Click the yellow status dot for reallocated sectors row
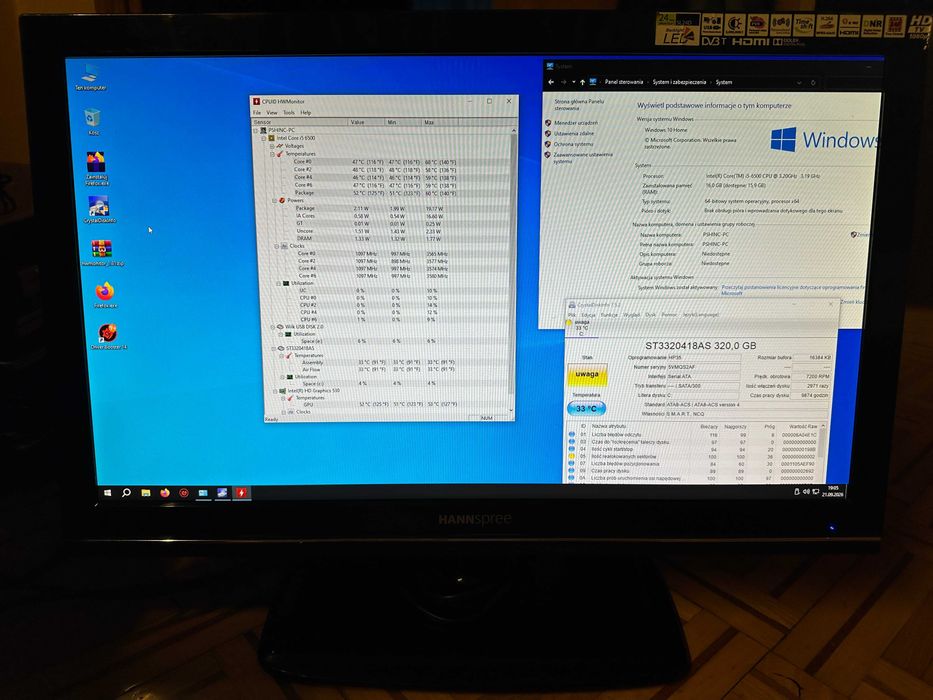 [572, 456]
